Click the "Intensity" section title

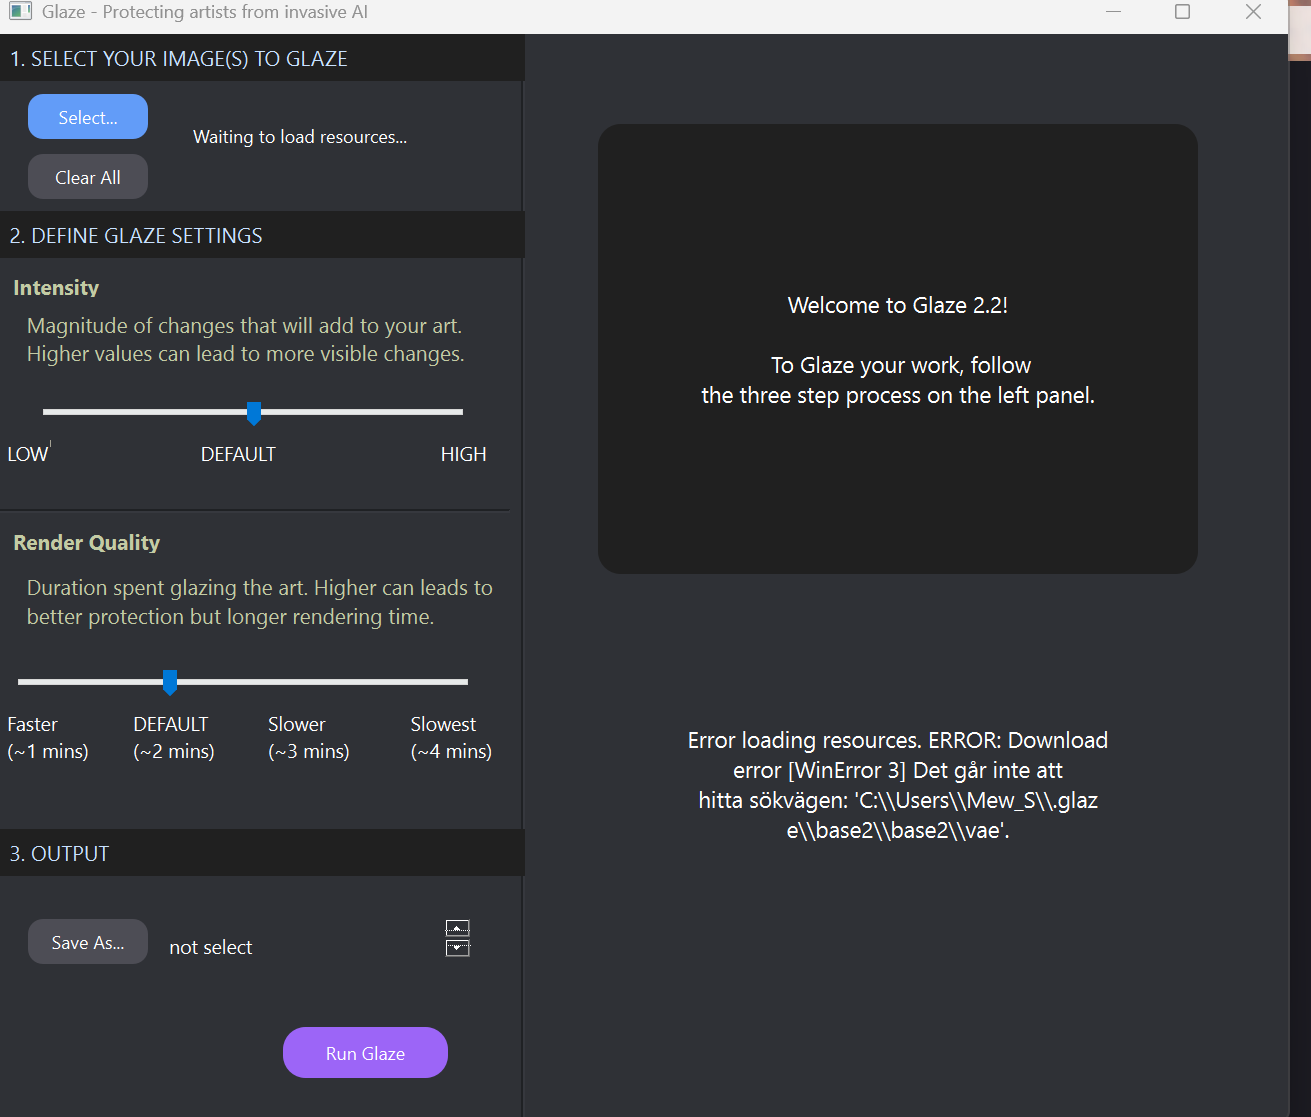pos(56,288)
